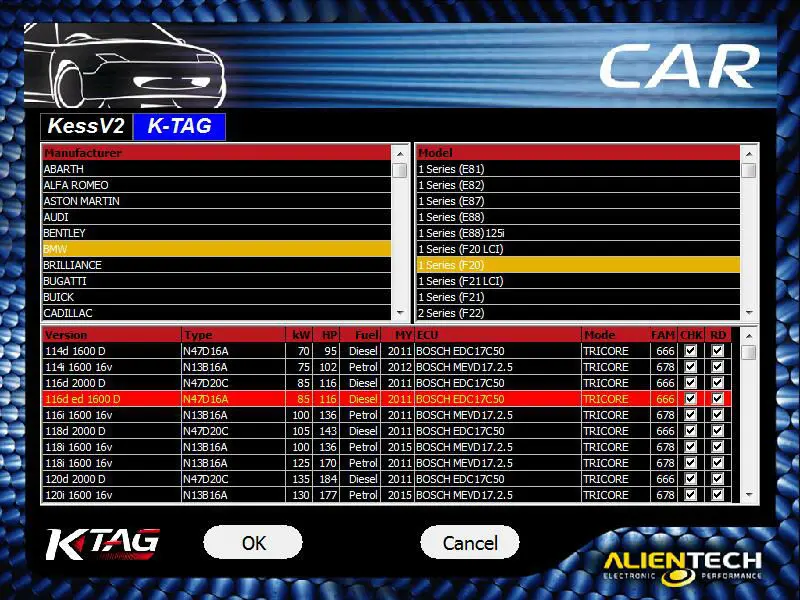This screenshot has height=600, width=800.
Task: Select AUDI manufacturer
Action: pyautogui.click(x=217, y=217)
